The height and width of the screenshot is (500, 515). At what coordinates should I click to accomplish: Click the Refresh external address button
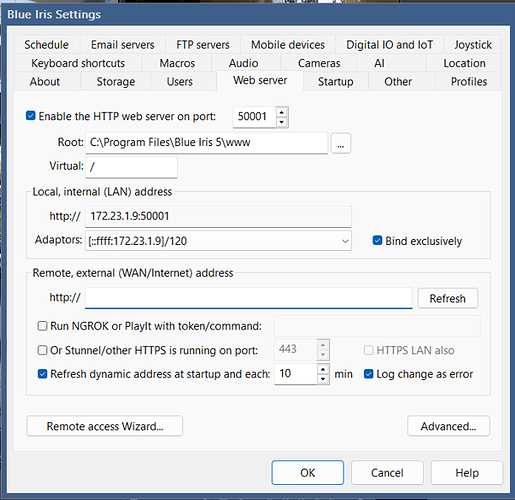[448, 298]
